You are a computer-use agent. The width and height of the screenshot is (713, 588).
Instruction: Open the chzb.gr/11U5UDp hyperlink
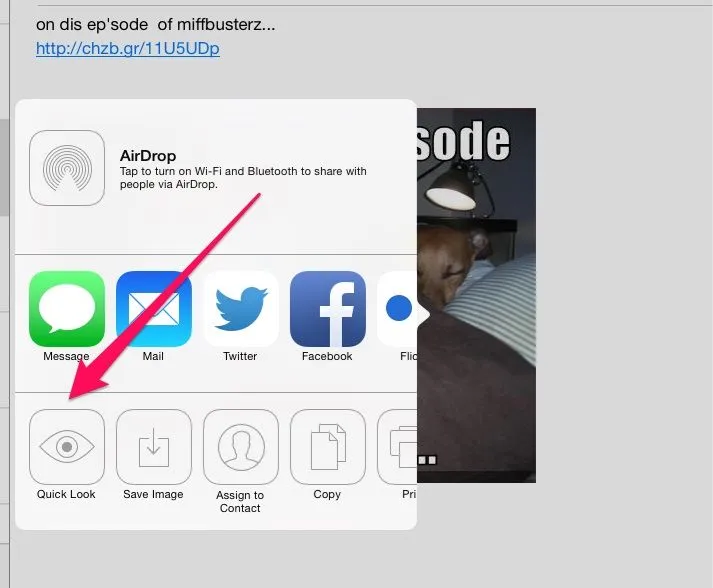pos(127,48)
